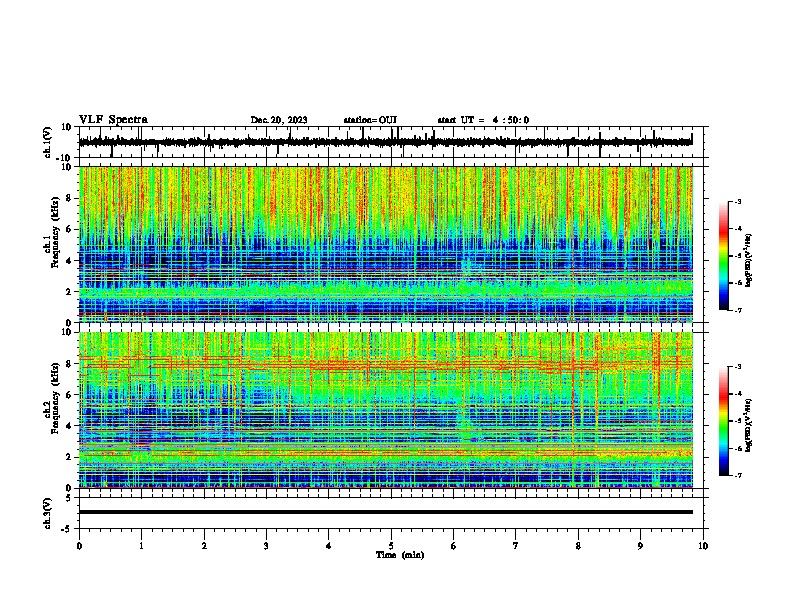Click the 'start UT = 4:50:0' text

[x=483, y=120]
